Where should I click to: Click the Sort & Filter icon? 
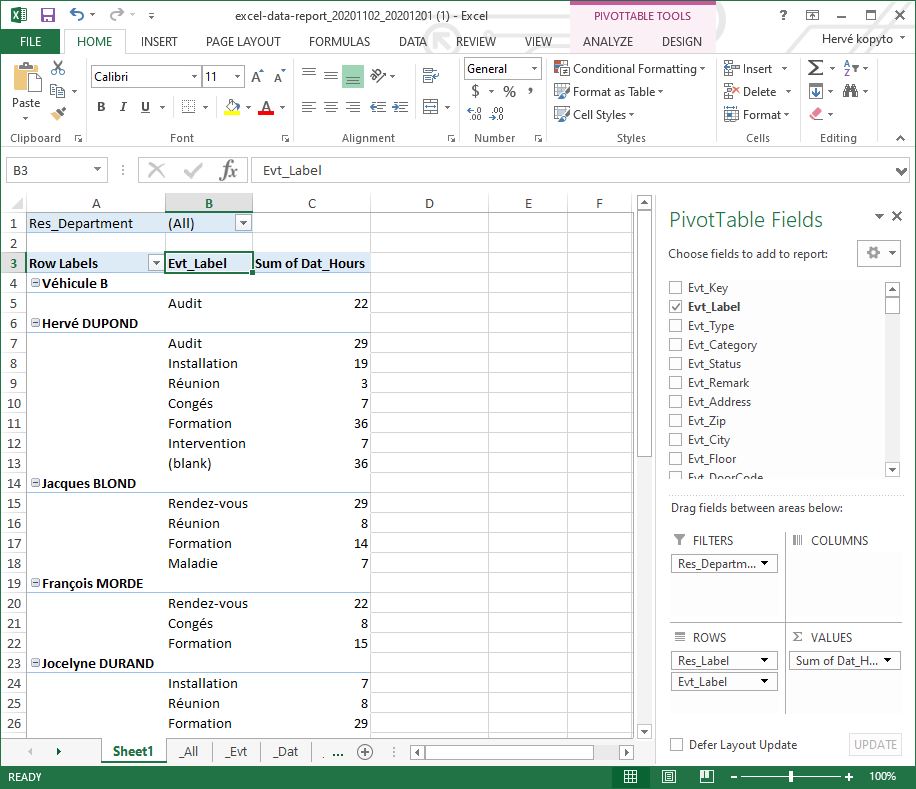[851, 67]
